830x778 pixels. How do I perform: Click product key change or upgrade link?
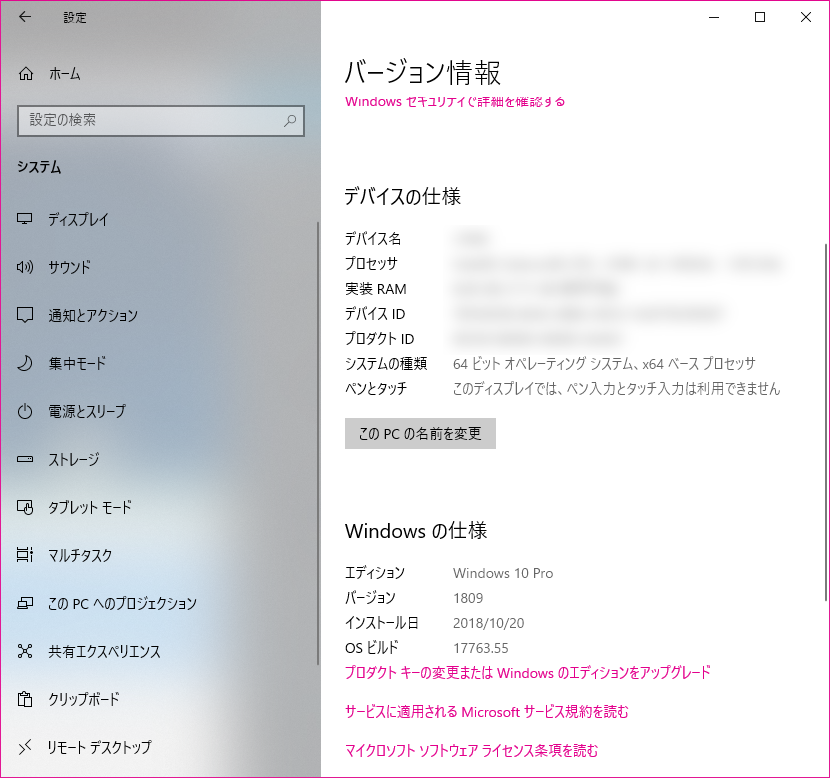(x=527, y=673)
